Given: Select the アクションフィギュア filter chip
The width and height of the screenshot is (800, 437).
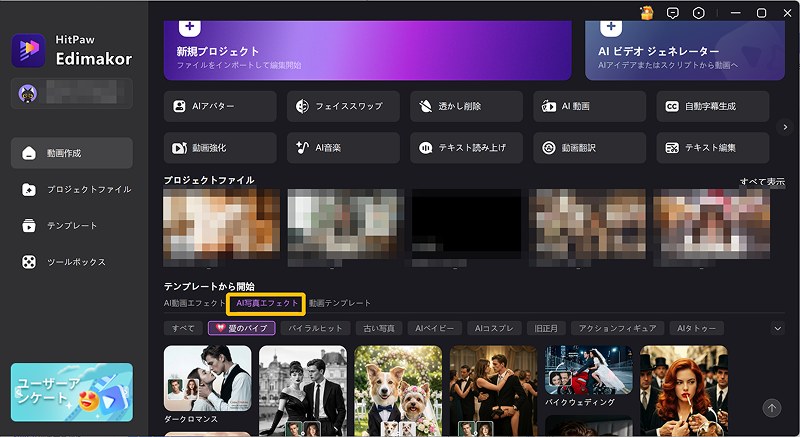Looking at the screenshot, I should [617, 328].
